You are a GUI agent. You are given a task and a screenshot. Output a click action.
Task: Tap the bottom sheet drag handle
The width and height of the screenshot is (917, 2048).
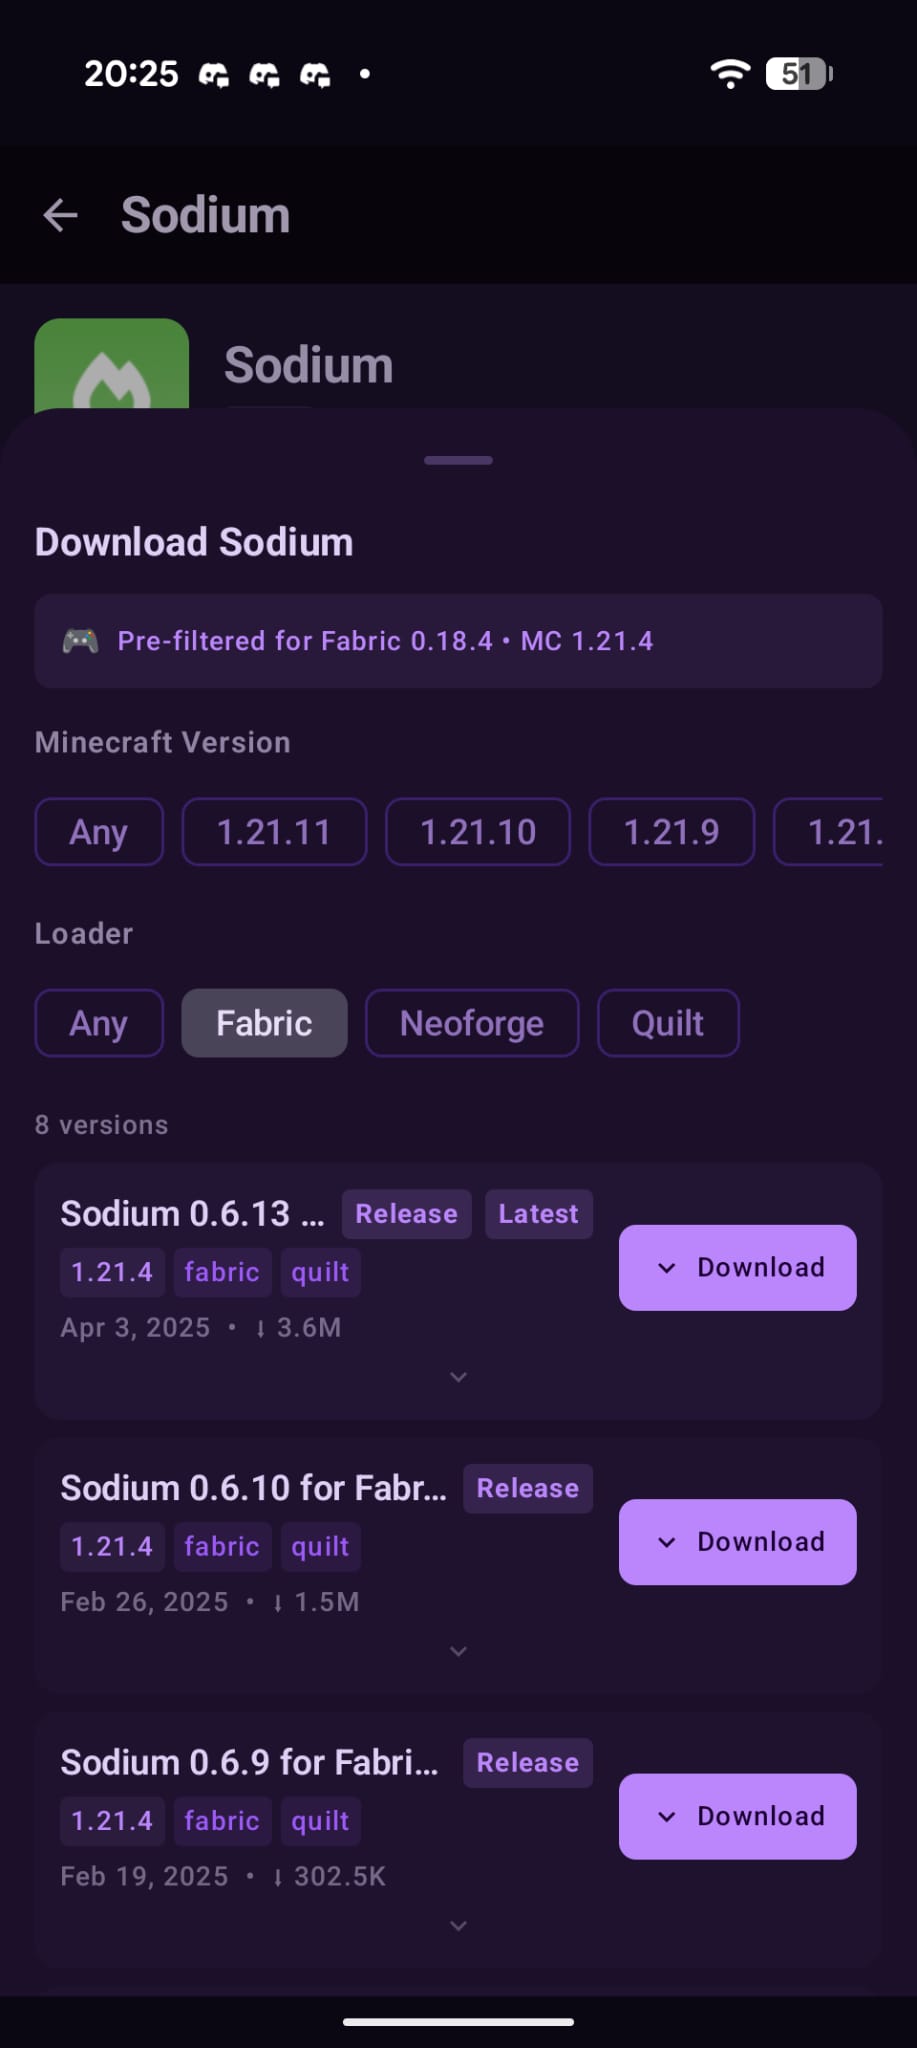click(x=458, y=460)
